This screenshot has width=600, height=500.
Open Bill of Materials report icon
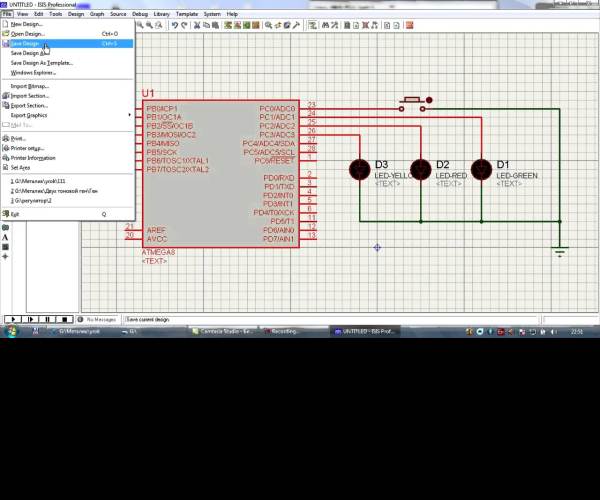[x=387, y=25]
